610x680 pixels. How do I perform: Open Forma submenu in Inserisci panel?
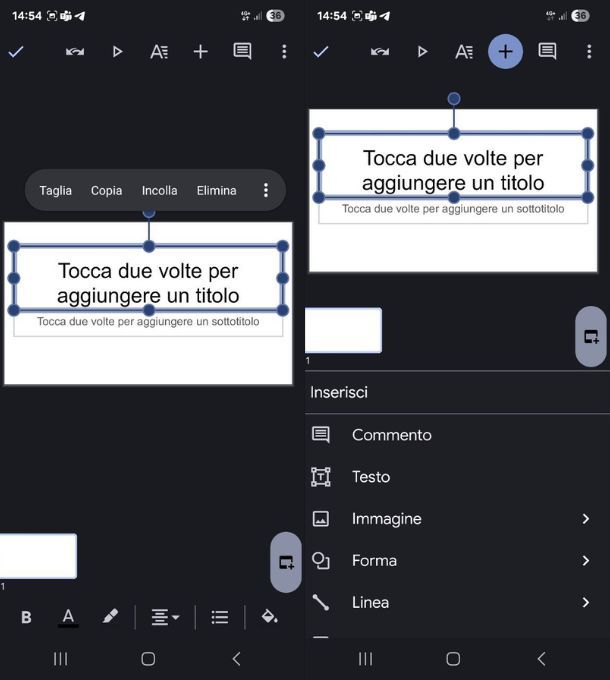(x=457, y=561)
